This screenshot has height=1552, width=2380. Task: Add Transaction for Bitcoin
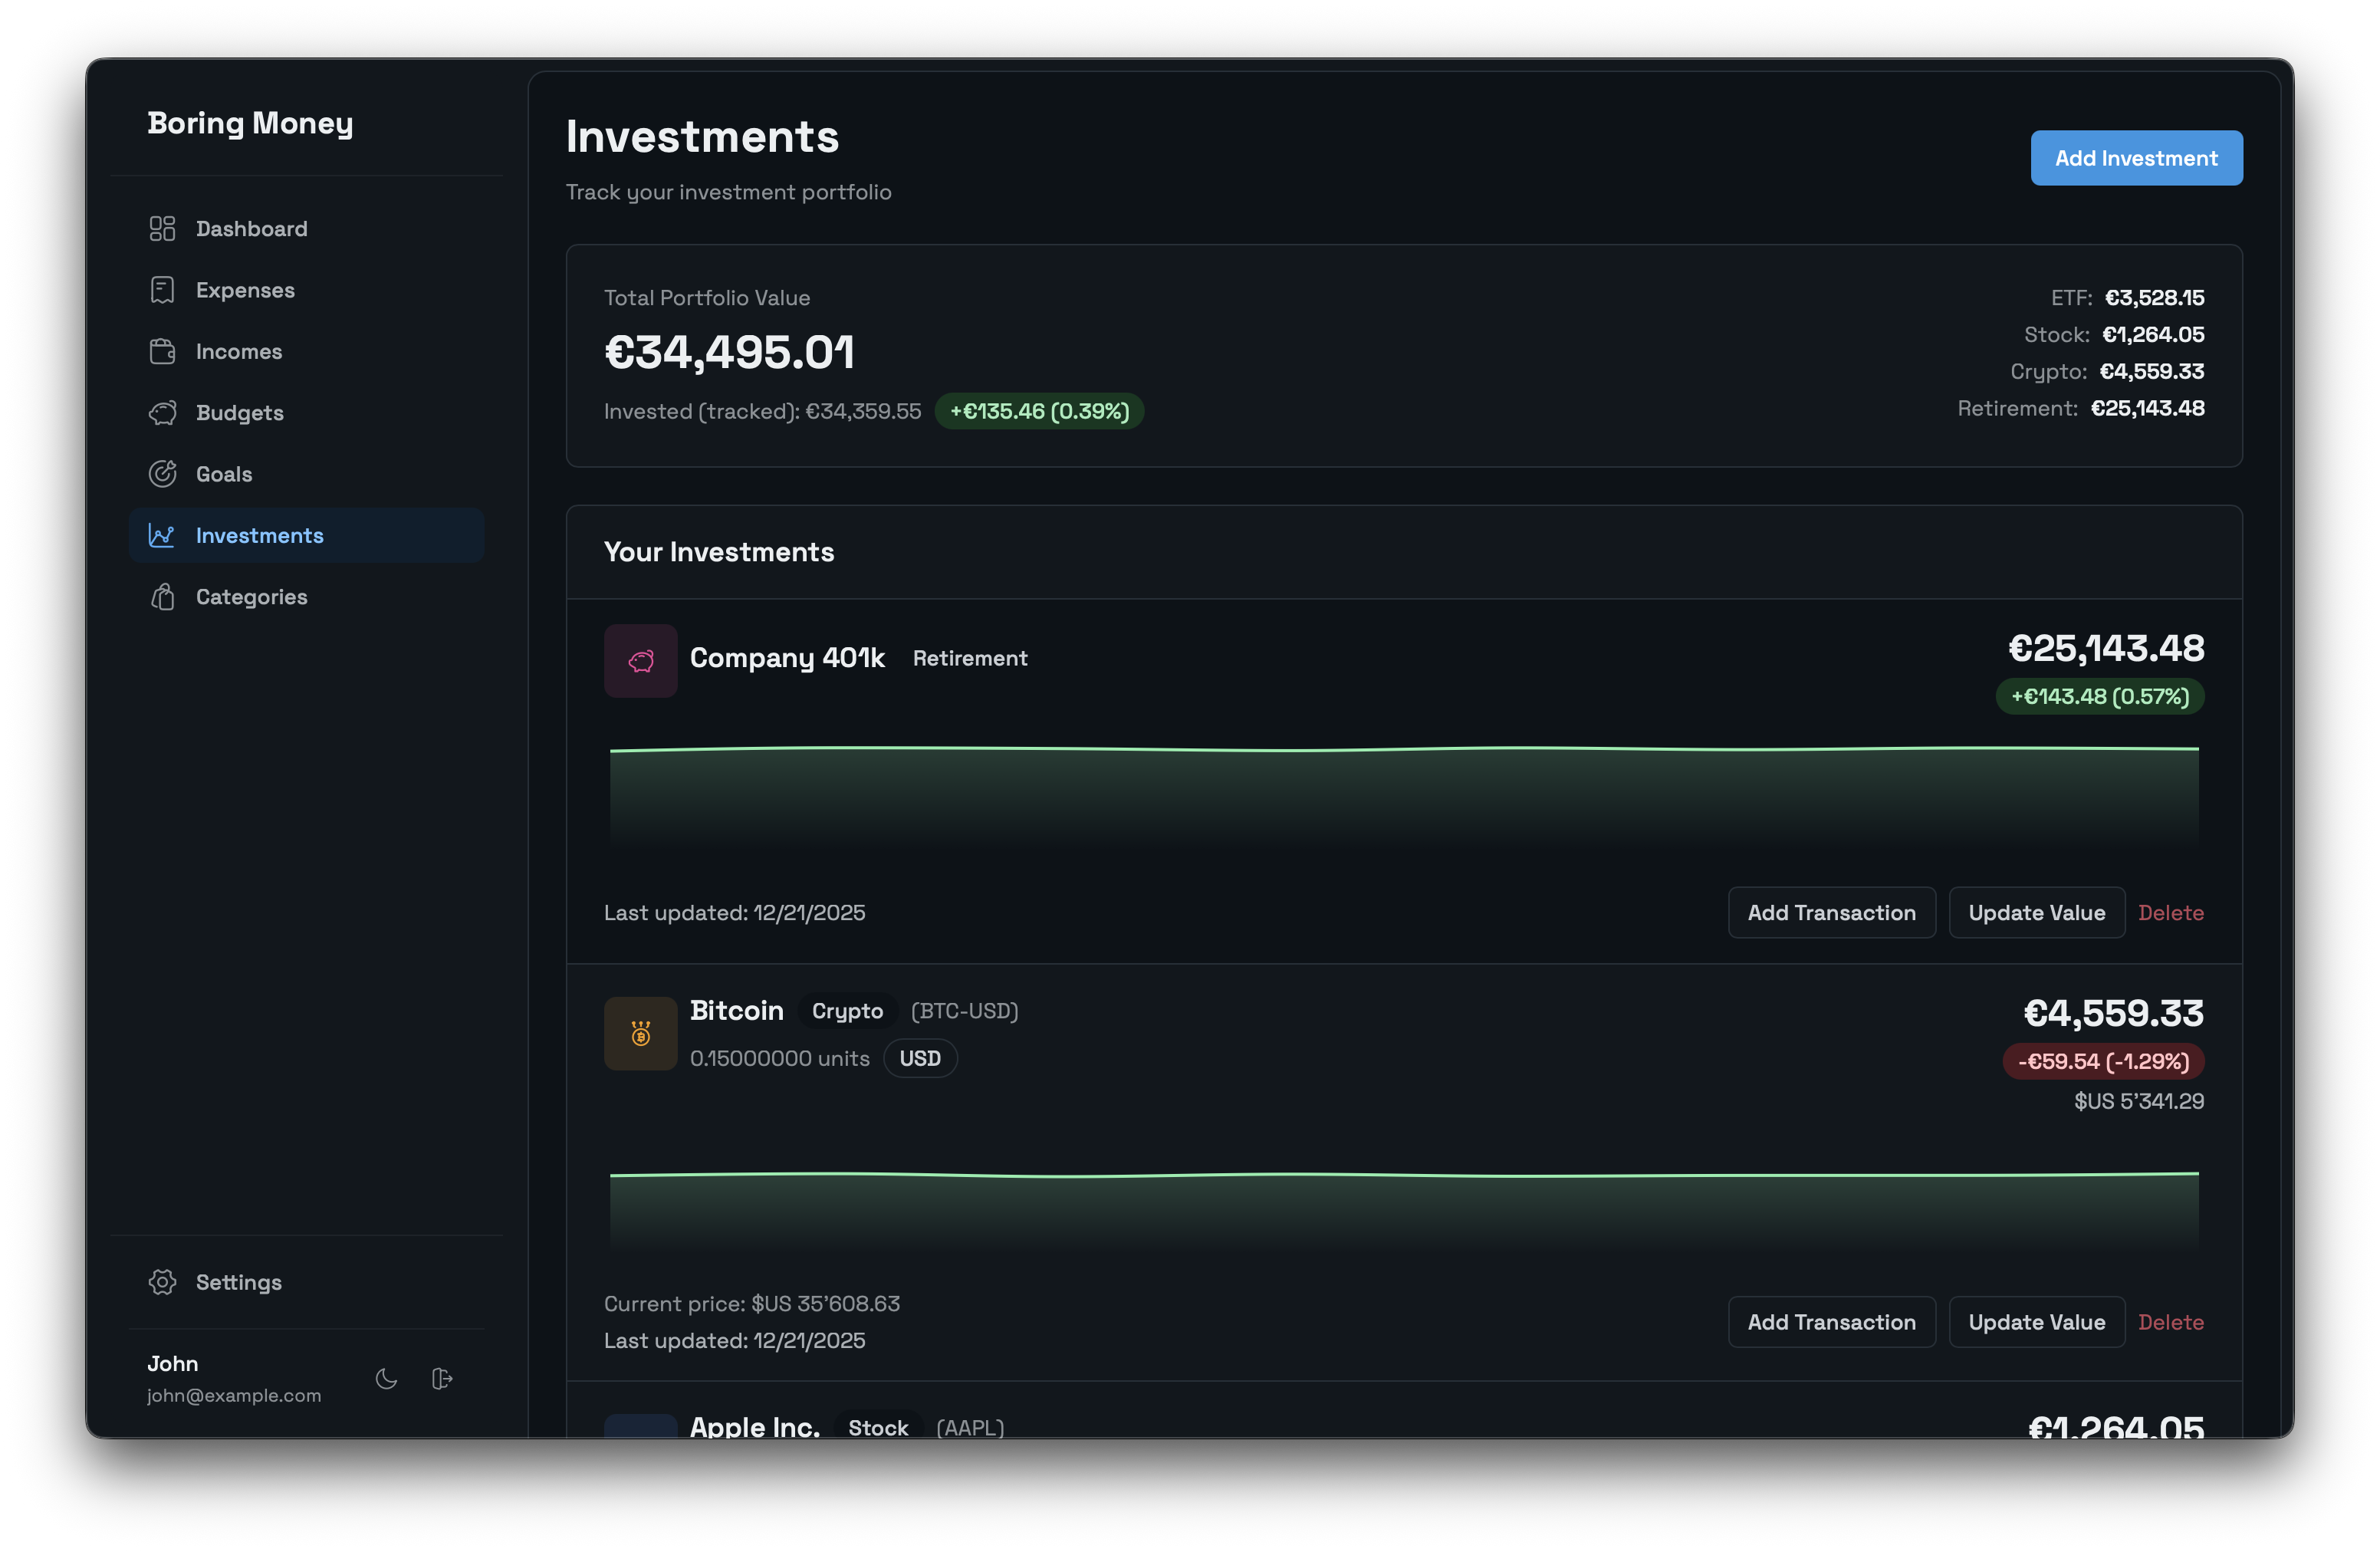point(1831,1322)
